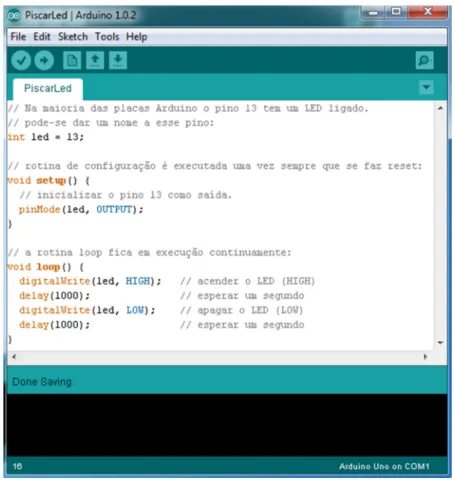Open the Serial Monitor magnifier icon

pos(424,60)
